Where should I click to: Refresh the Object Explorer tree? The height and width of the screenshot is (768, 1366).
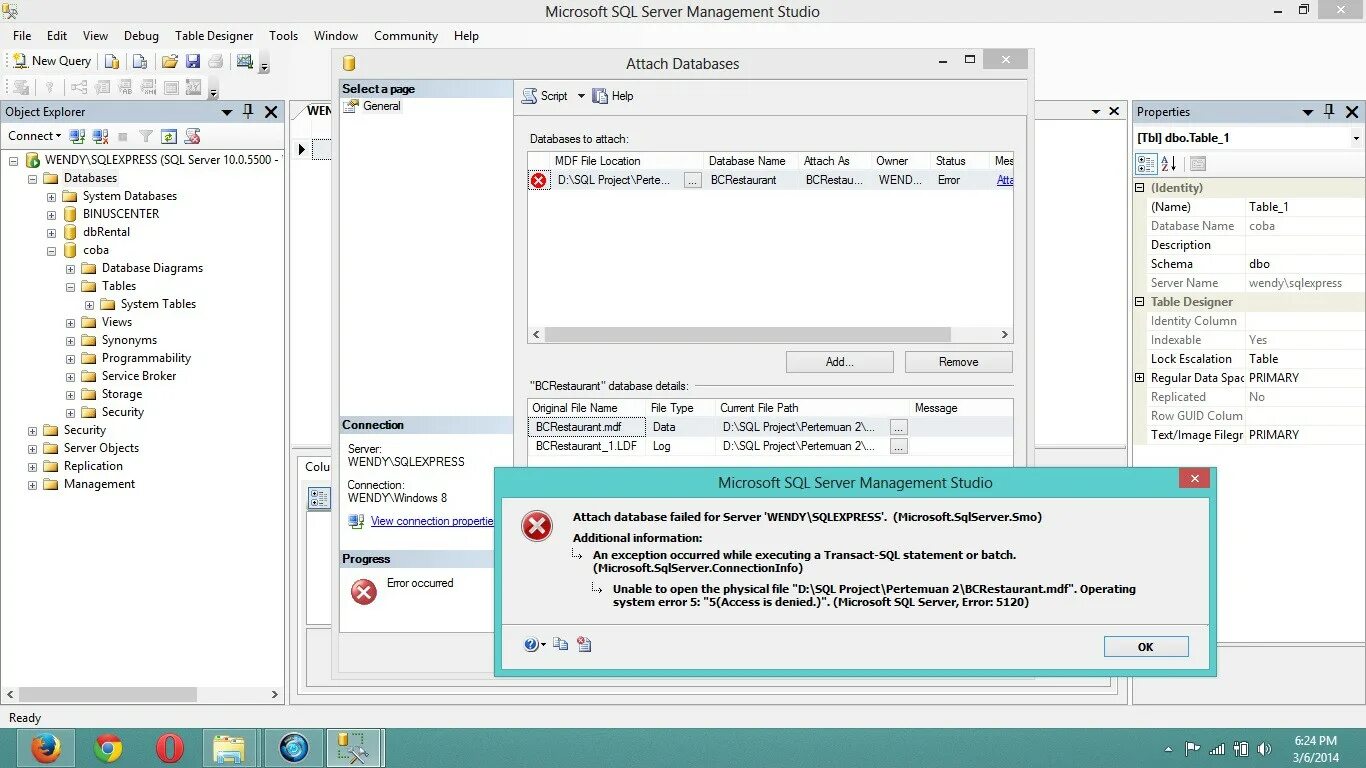tap(169, 136)
